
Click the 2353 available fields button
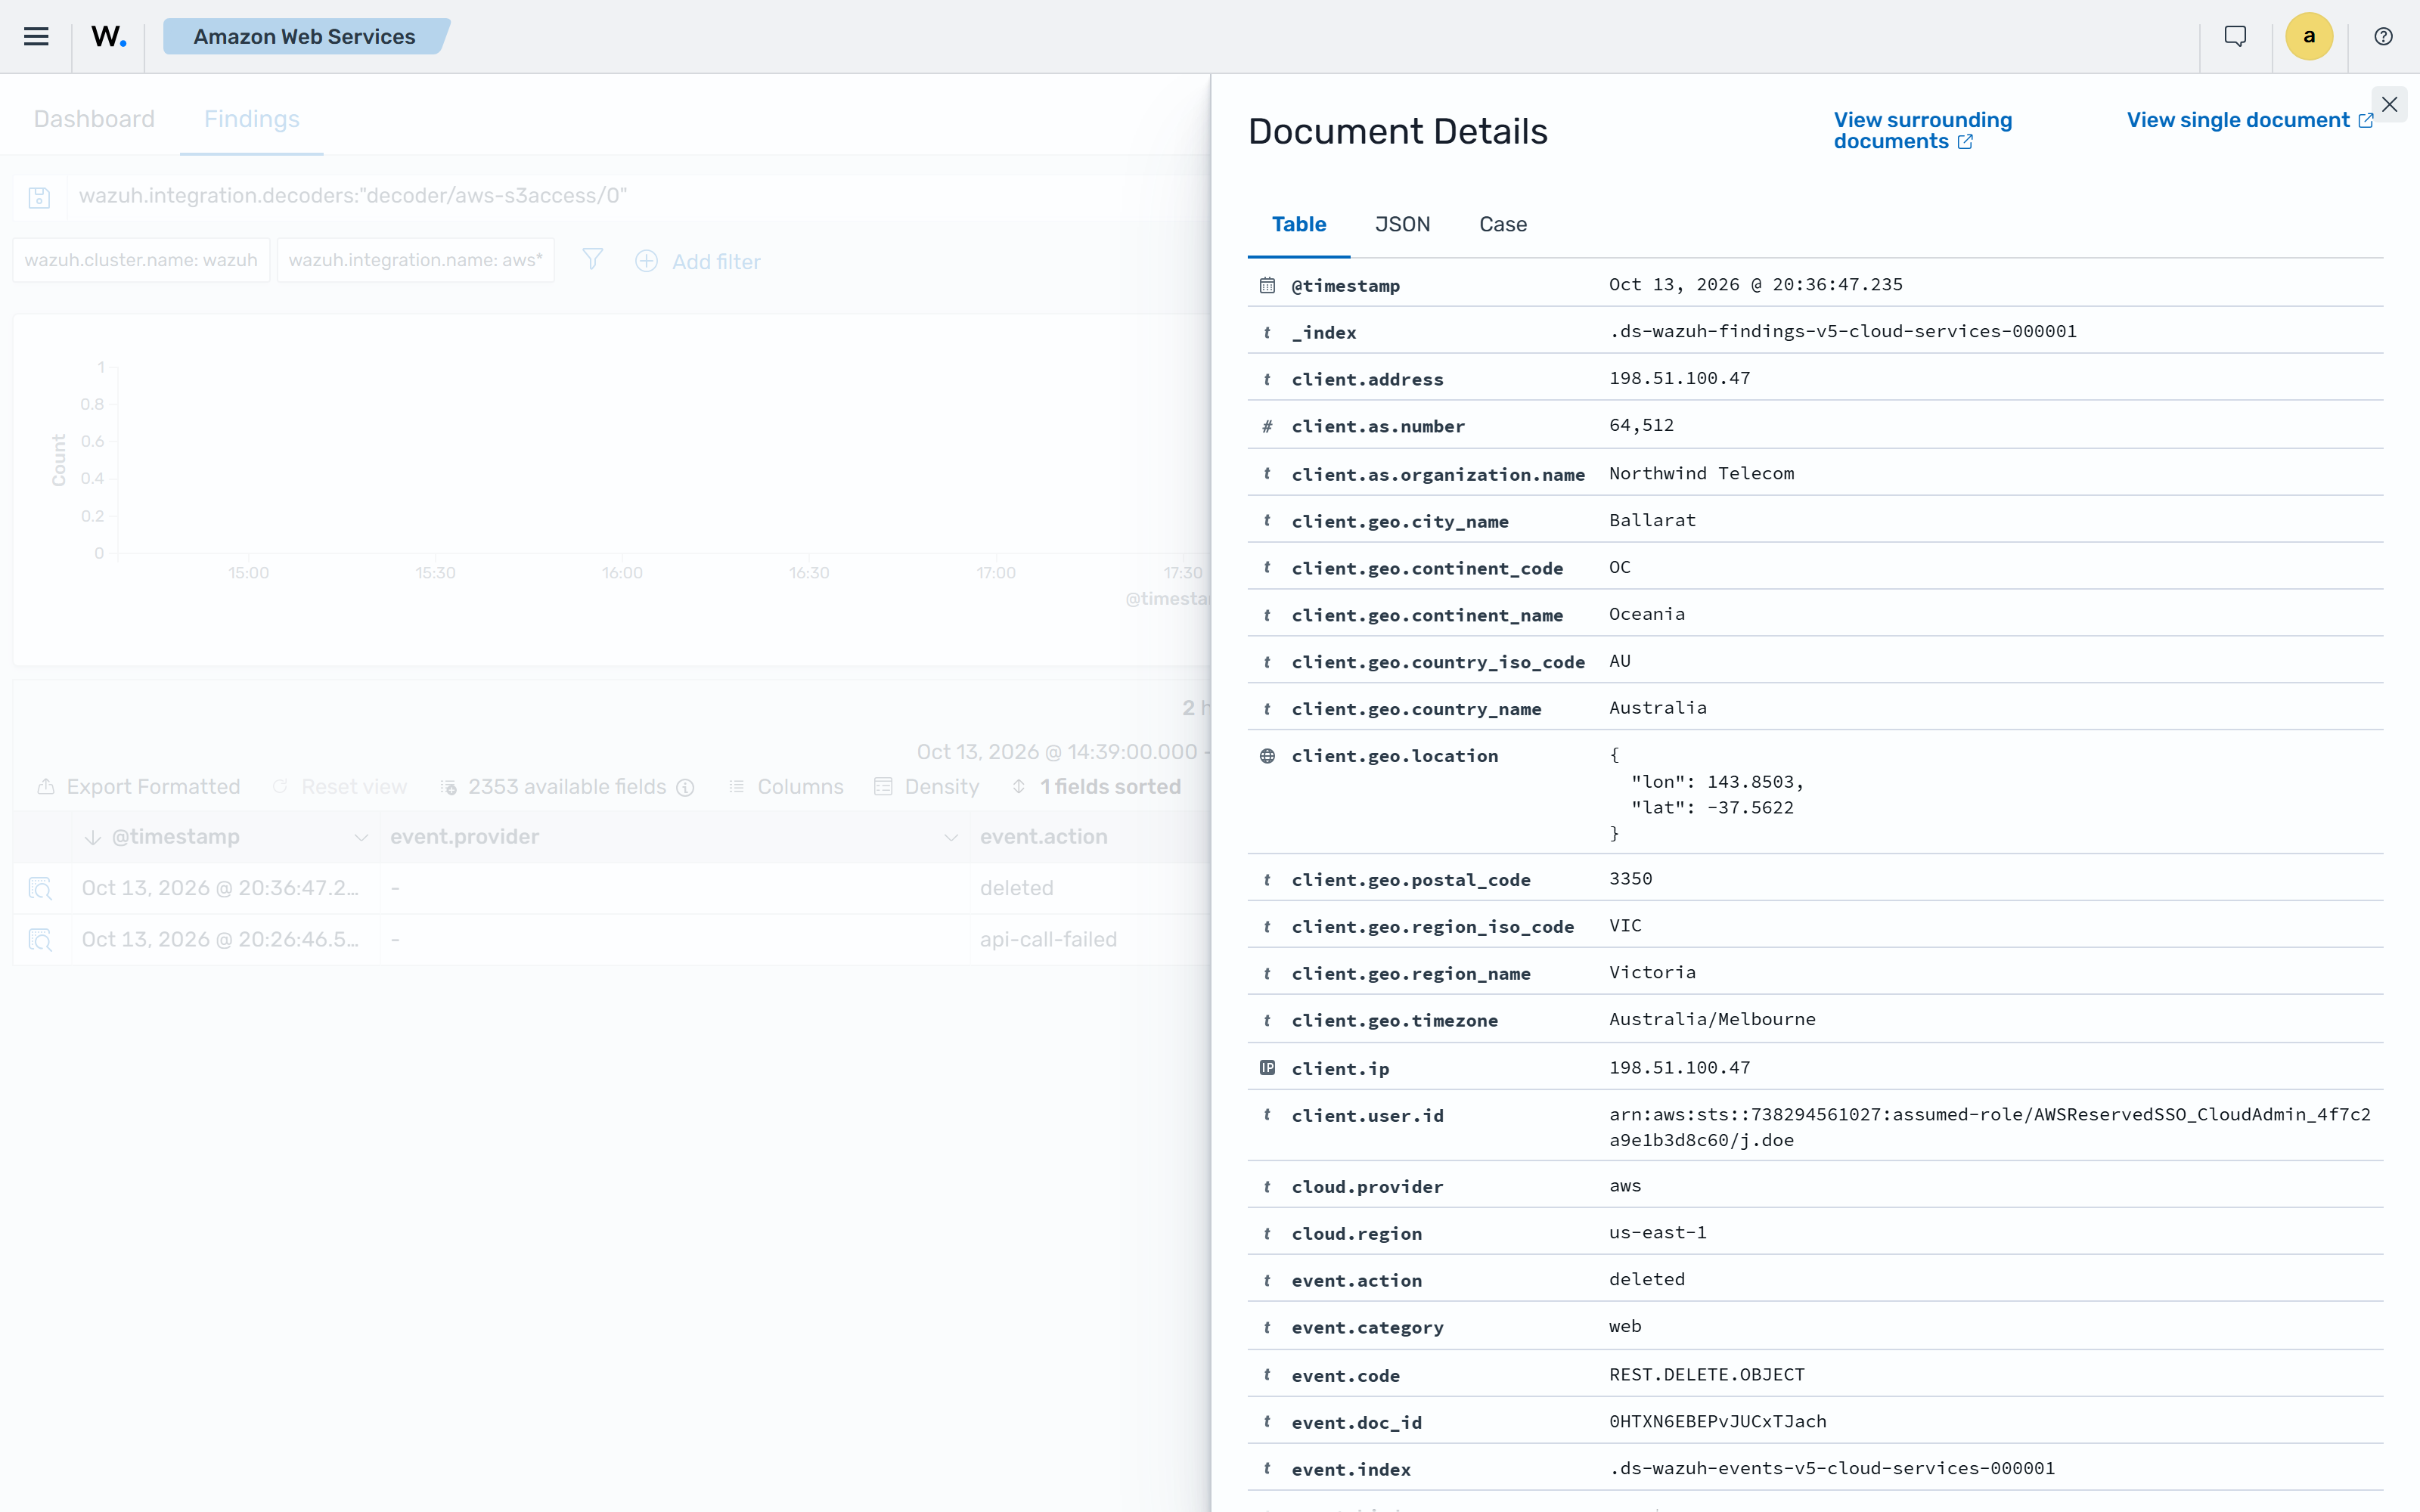coord(554,787)
